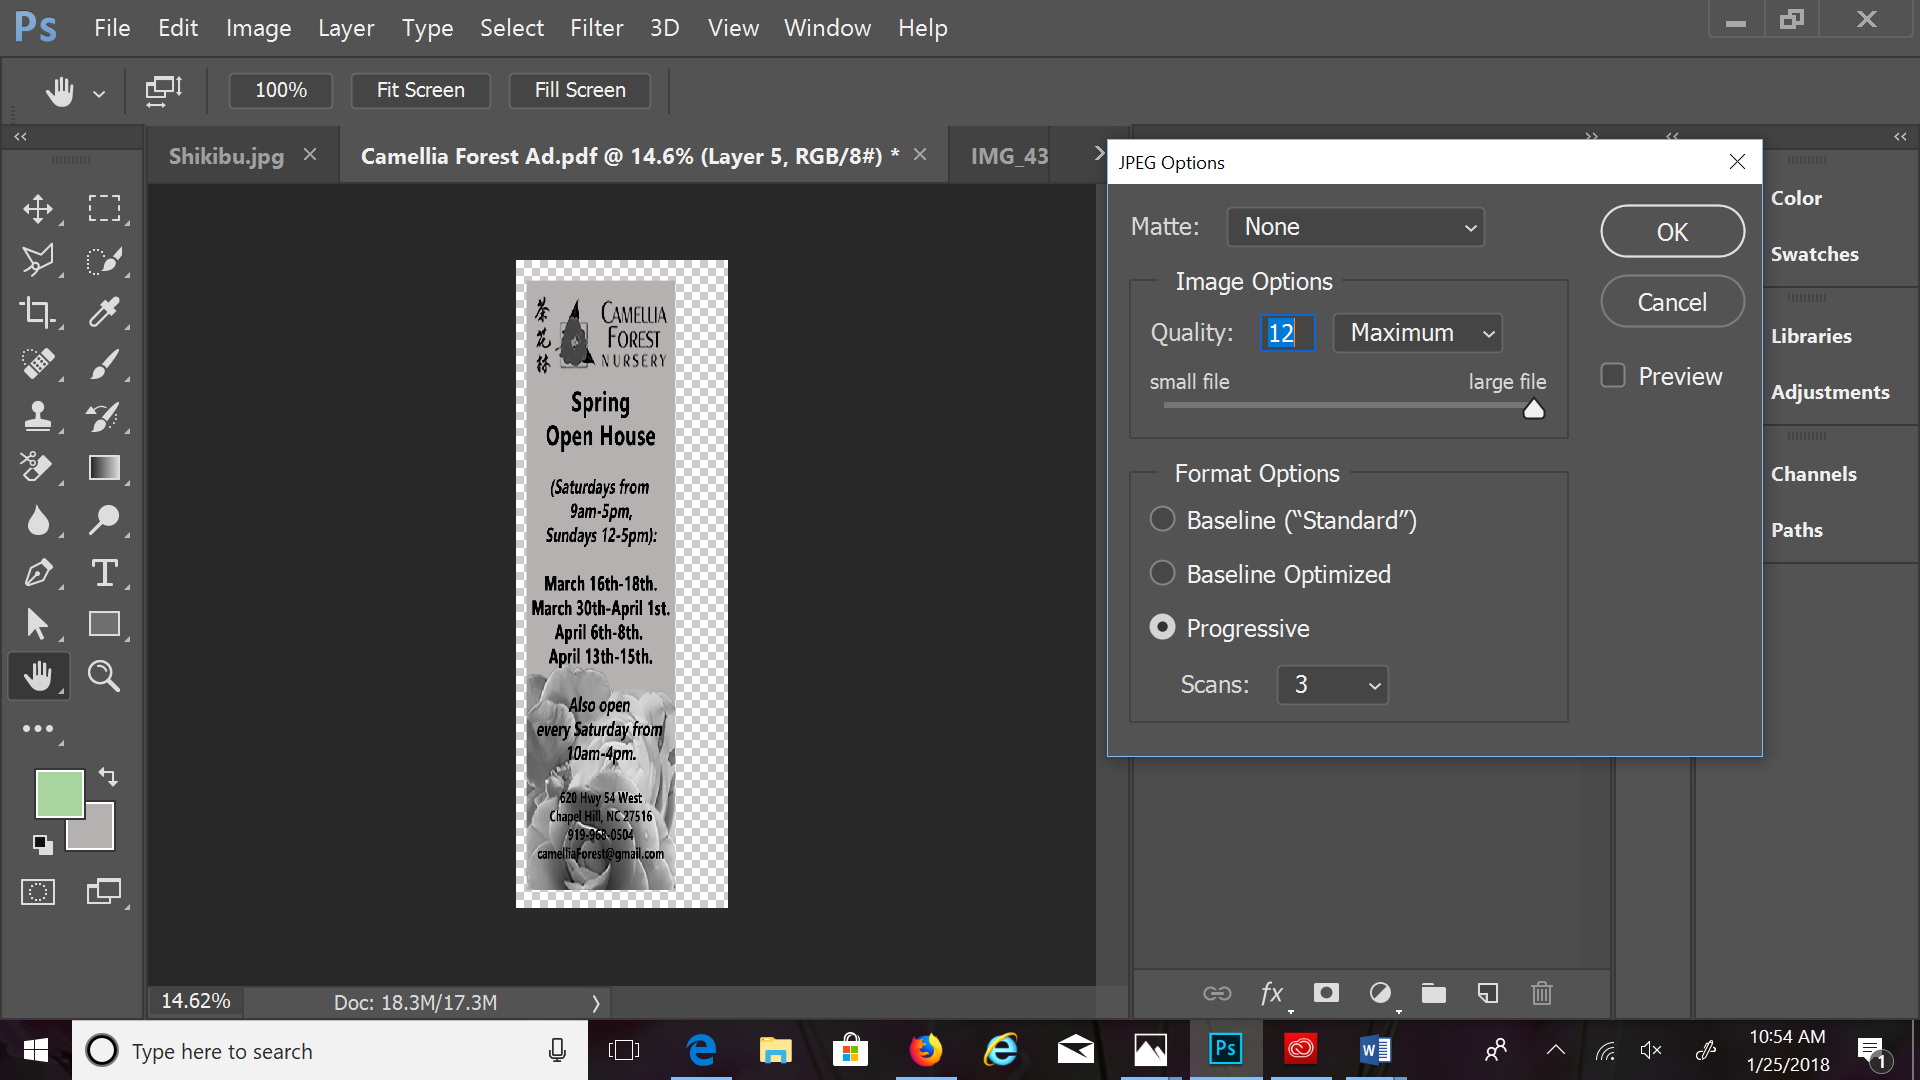Show more document tabs arrow
The width and height of the screenshot is (1920, 1080).
tap(1099, 154)
